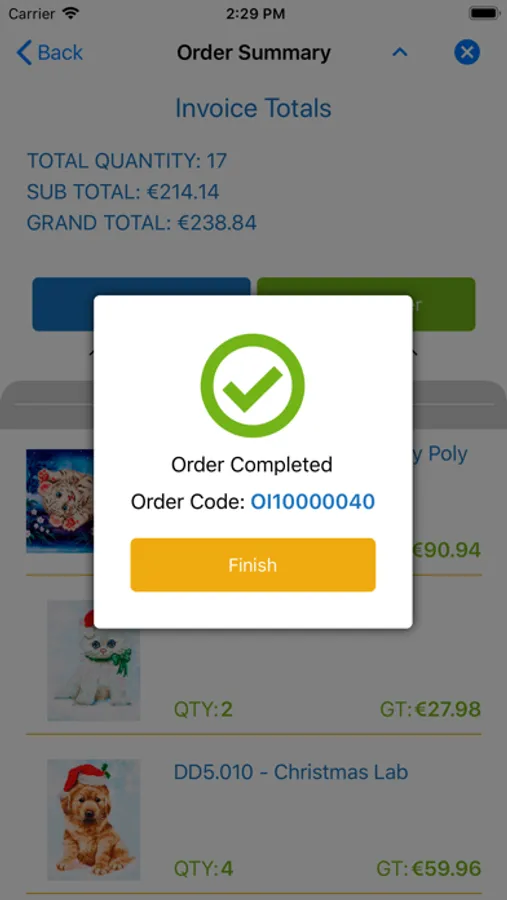Tap the Finish button
This screenshot has width=507, height=900.
point(253,565)
